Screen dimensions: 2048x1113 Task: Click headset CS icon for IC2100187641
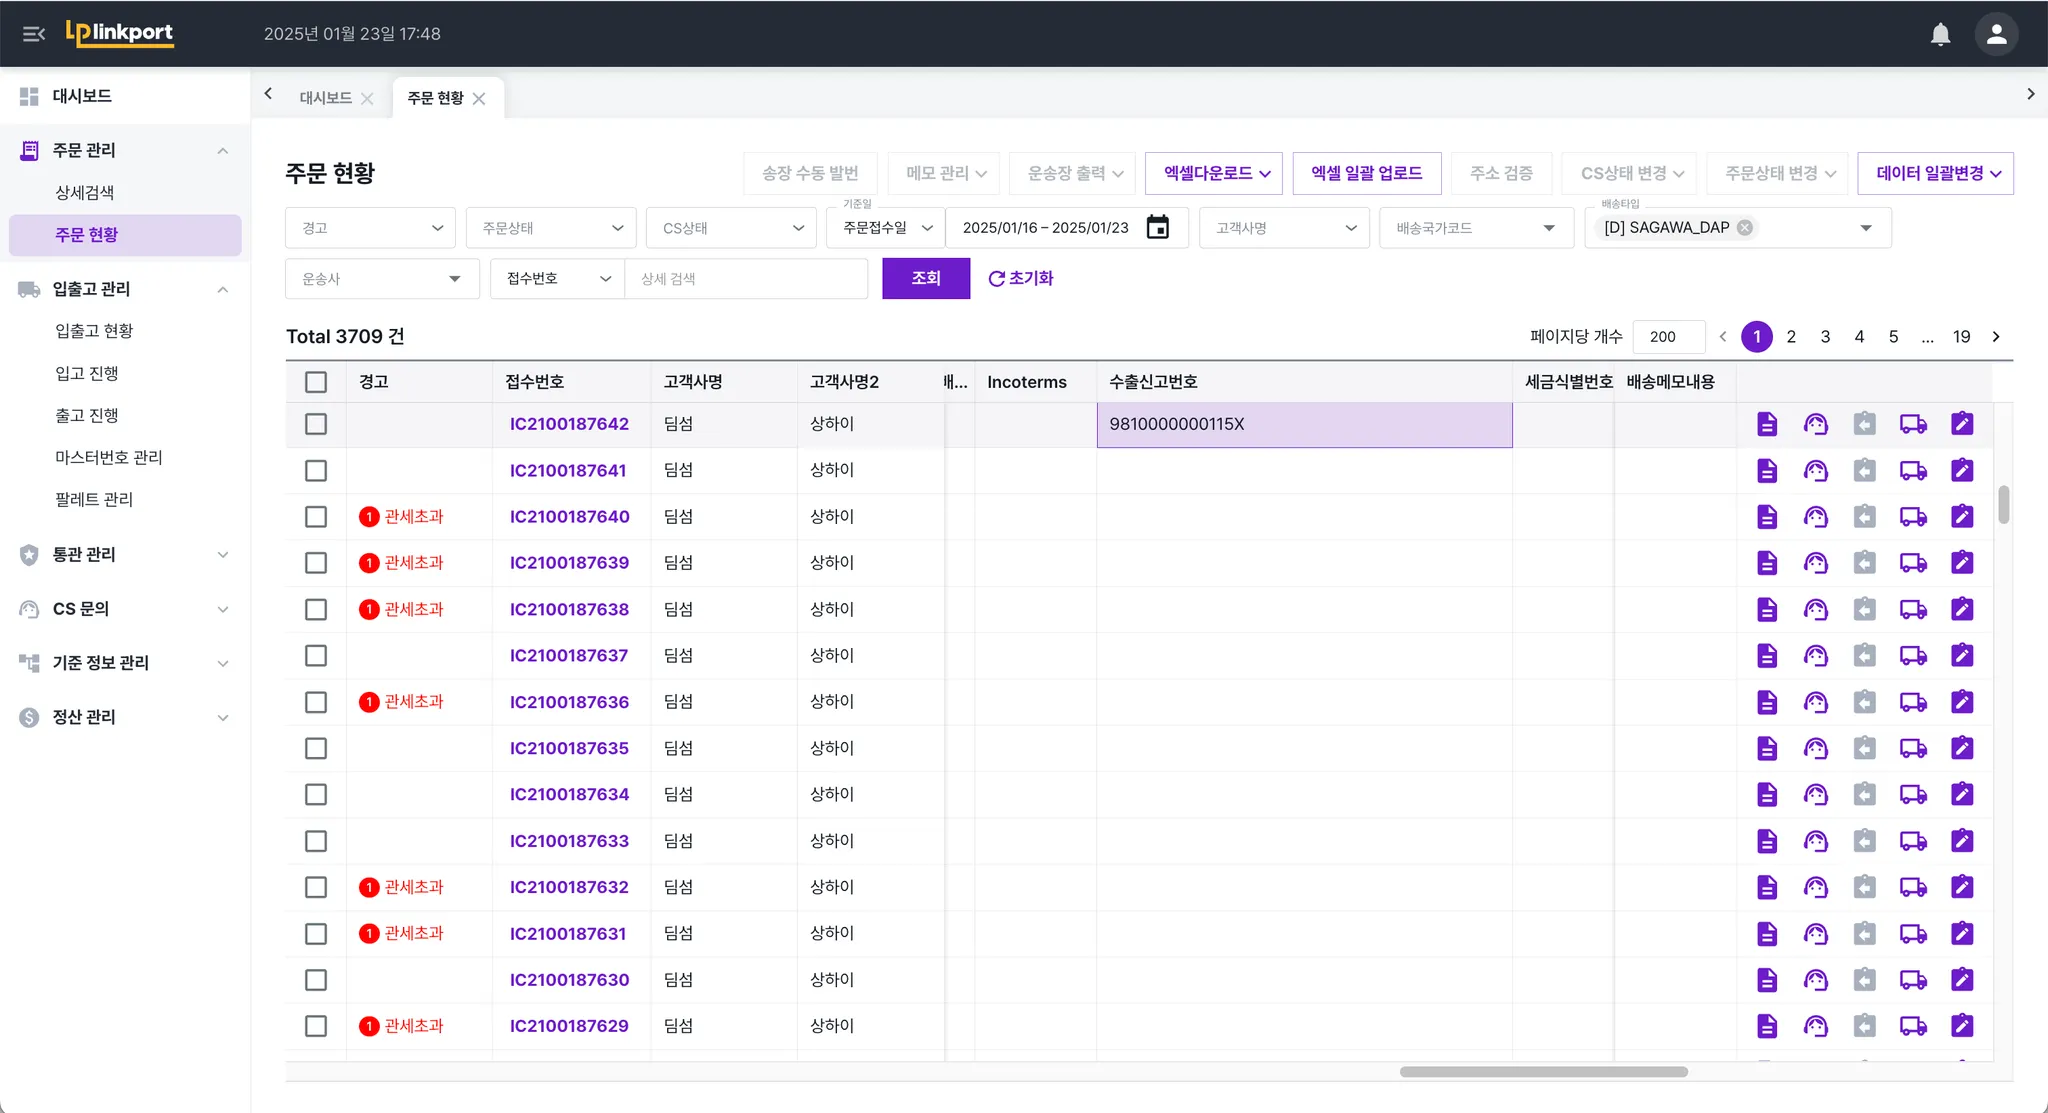coord(1815,471)
